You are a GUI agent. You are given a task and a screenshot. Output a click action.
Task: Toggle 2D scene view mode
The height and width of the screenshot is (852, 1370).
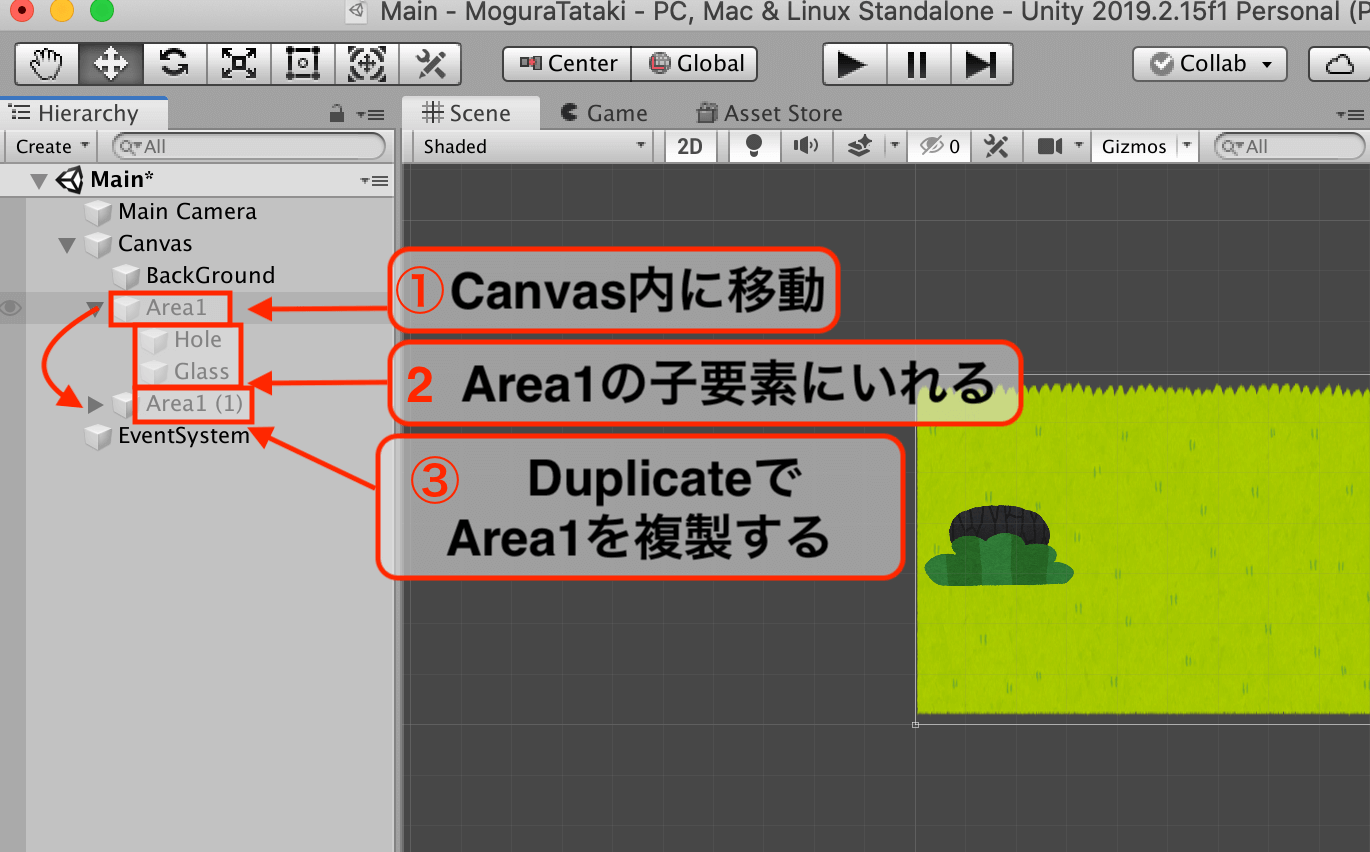(x=690, y=146)
